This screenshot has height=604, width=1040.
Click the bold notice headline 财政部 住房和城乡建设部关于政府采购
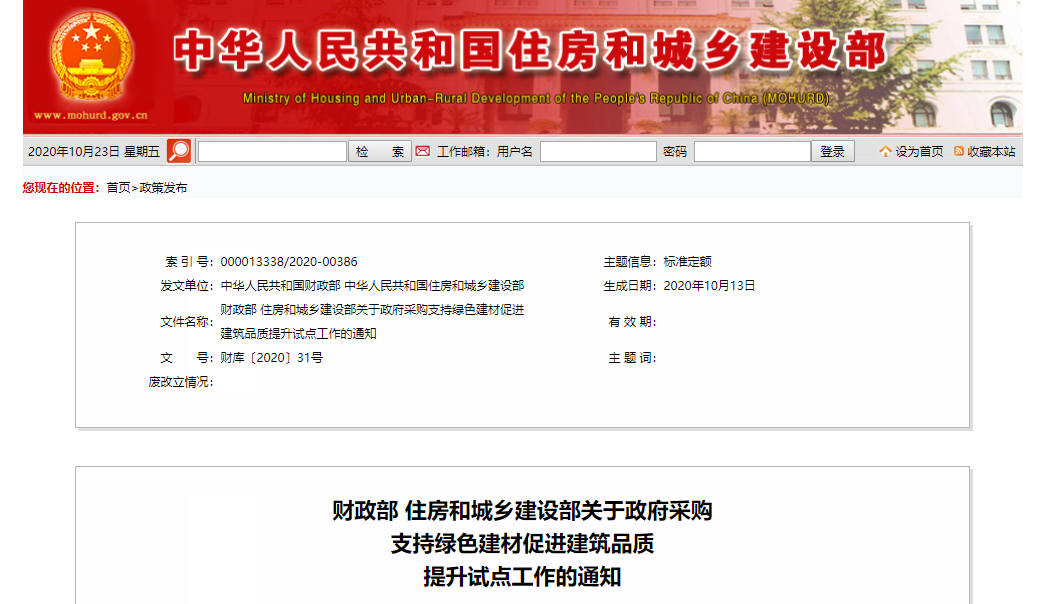tap(522, 511)
